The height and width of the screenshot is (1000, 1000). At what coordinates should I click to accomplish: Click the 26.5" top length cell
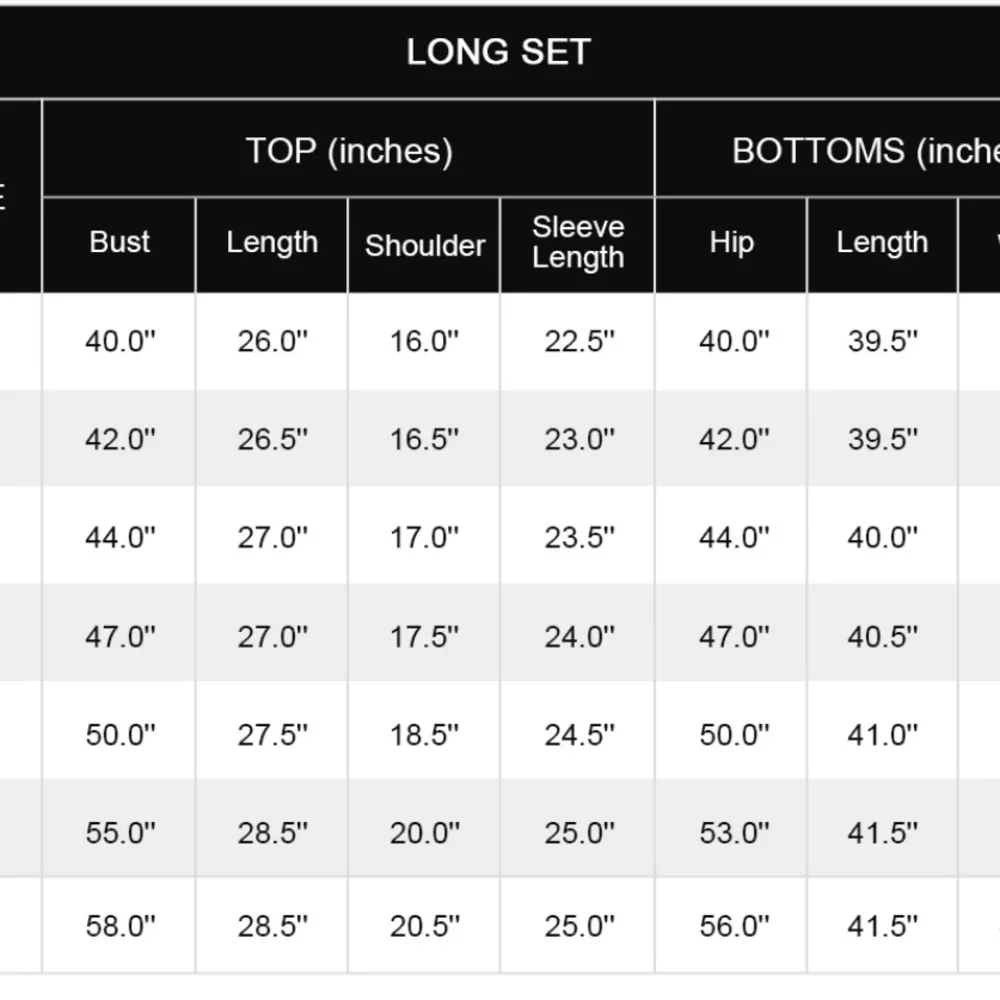point(273,439)
